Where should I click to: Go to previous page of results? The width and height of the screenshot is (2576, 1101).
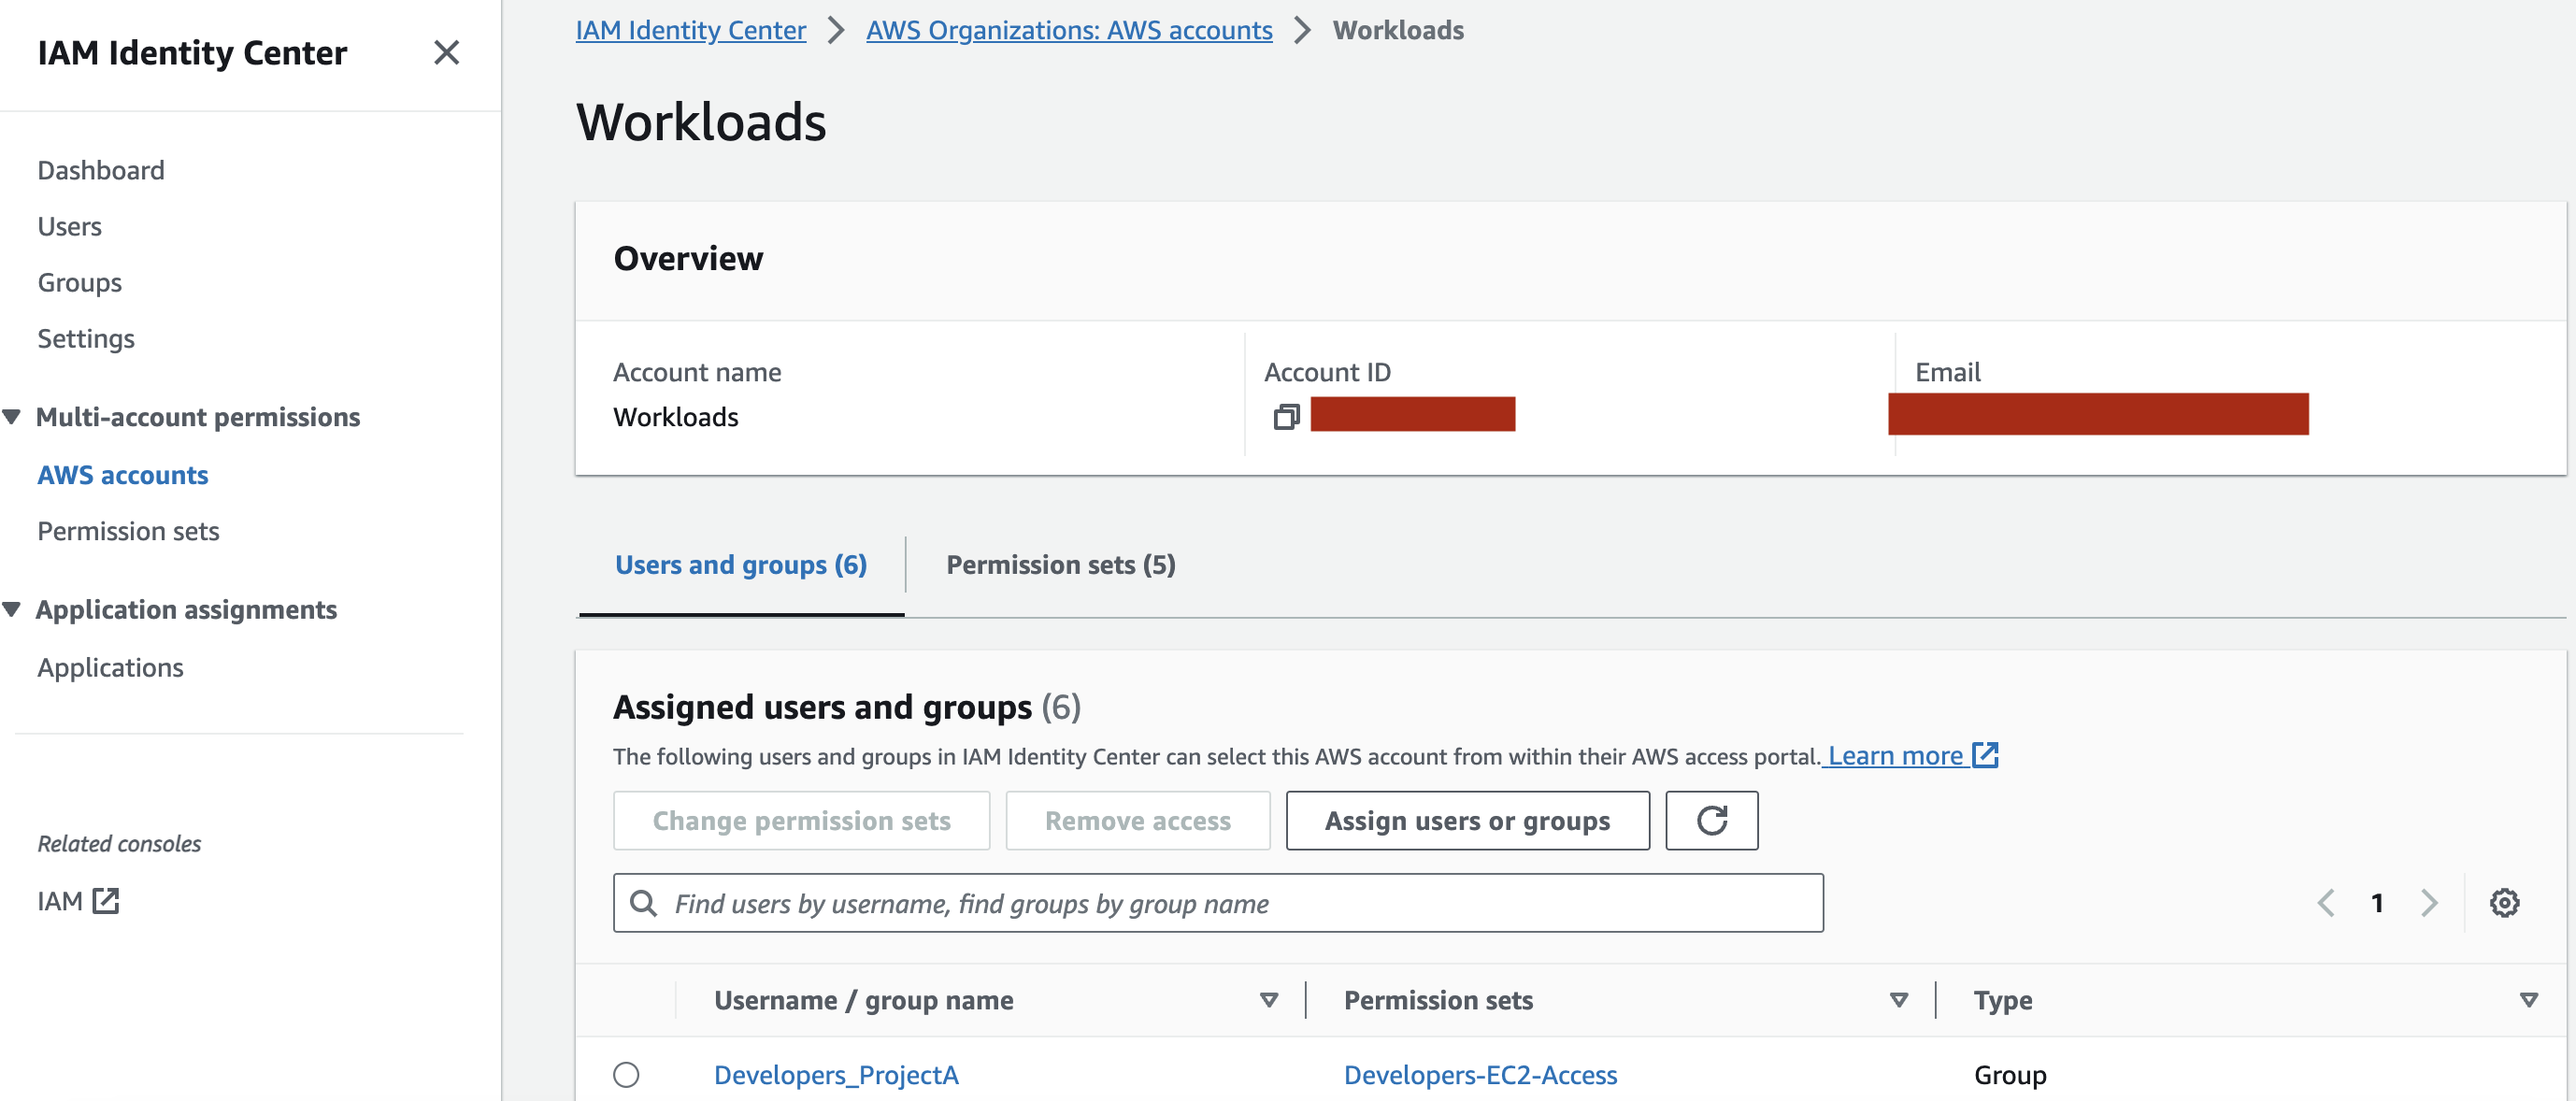2325,902
